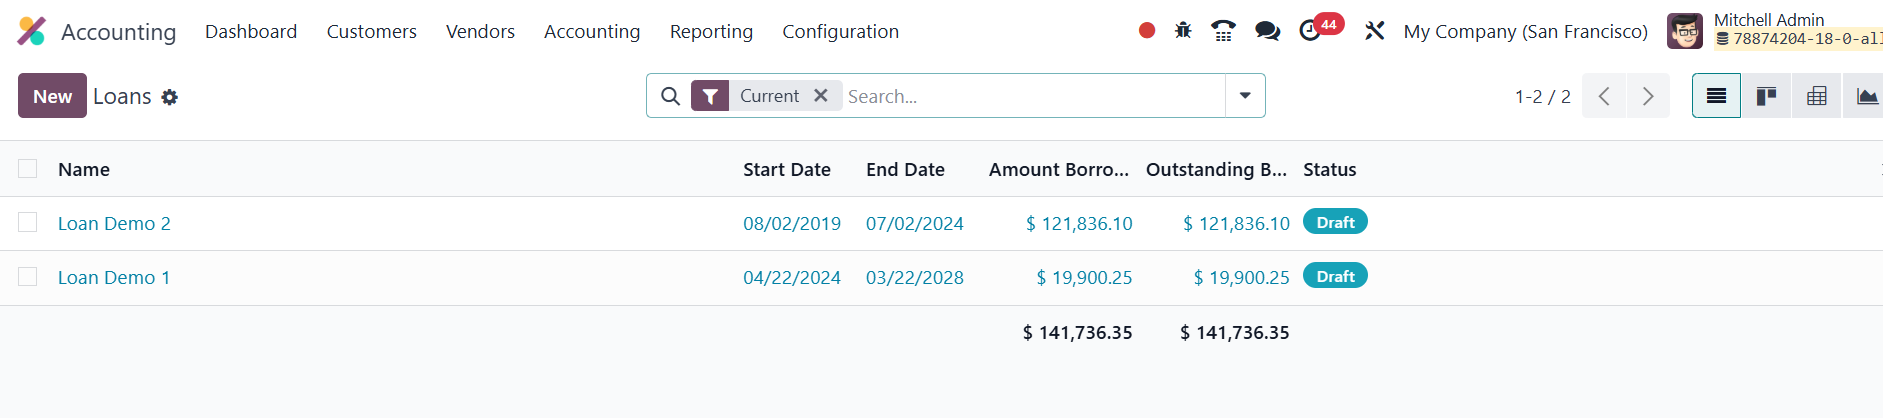Open the My Company (San Francisco) switcher
The height and width of the screenshot is (418, 1883).
pyautogui.click(x=1525, y=31)
